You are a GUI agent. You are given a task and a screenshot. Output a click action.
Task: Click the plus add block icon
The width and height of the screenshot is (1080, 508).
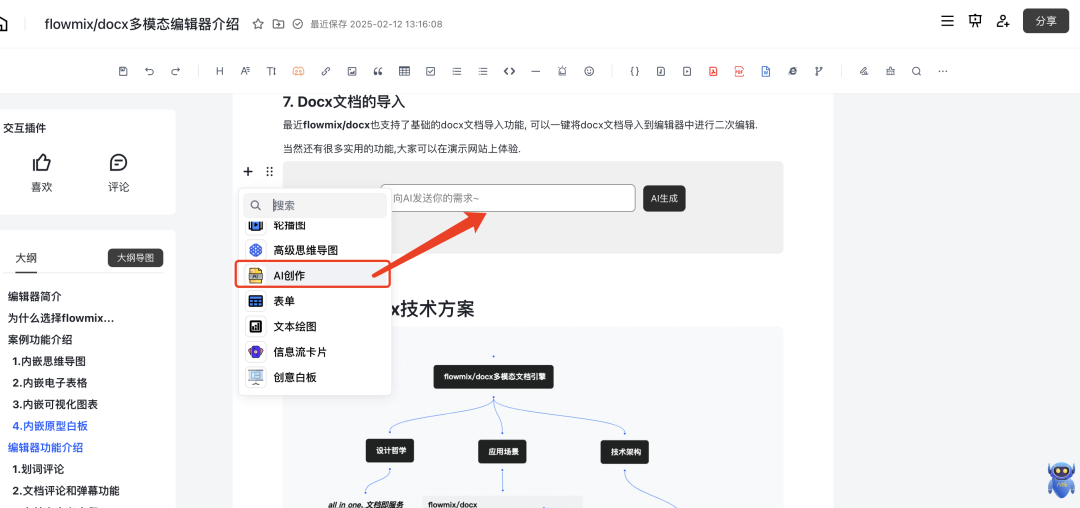tap(248, 171)
